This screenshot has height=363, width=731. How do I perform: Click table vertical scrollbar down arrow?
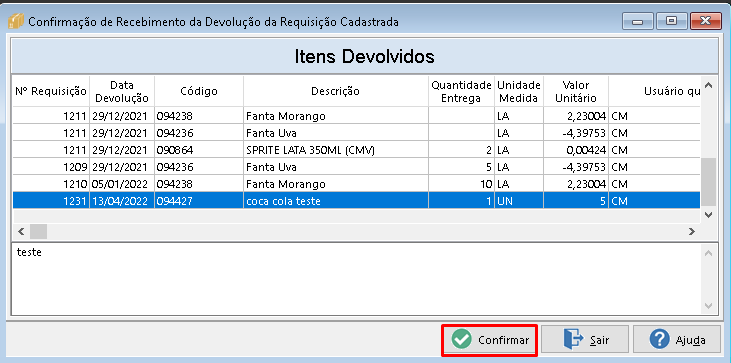(x=708, y=215)
